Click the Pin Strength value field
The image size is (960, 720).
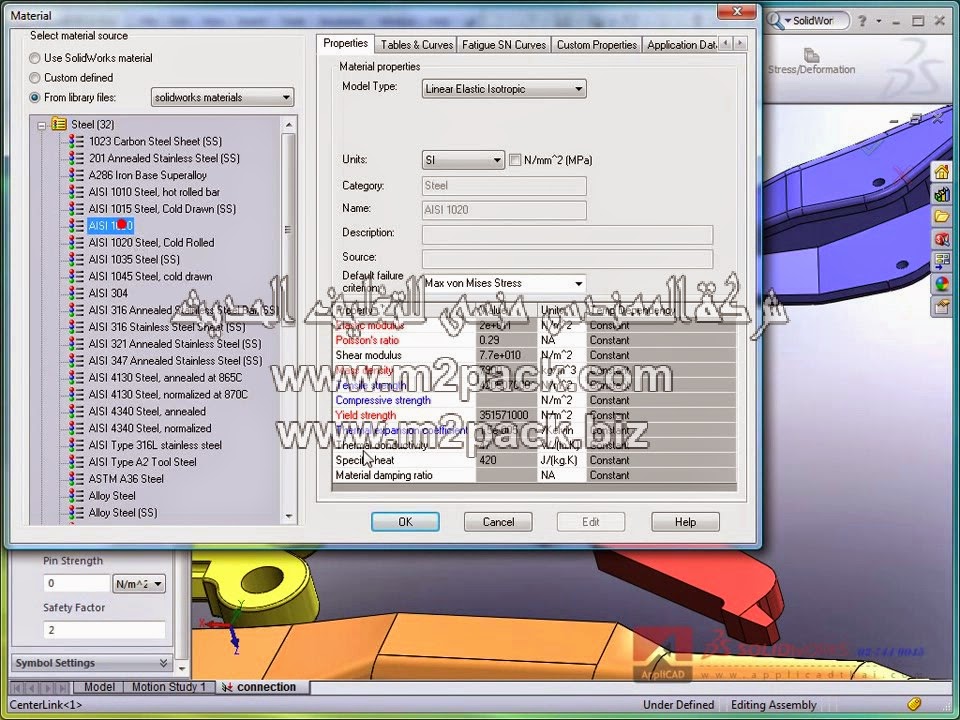click(x=77, y=583)
